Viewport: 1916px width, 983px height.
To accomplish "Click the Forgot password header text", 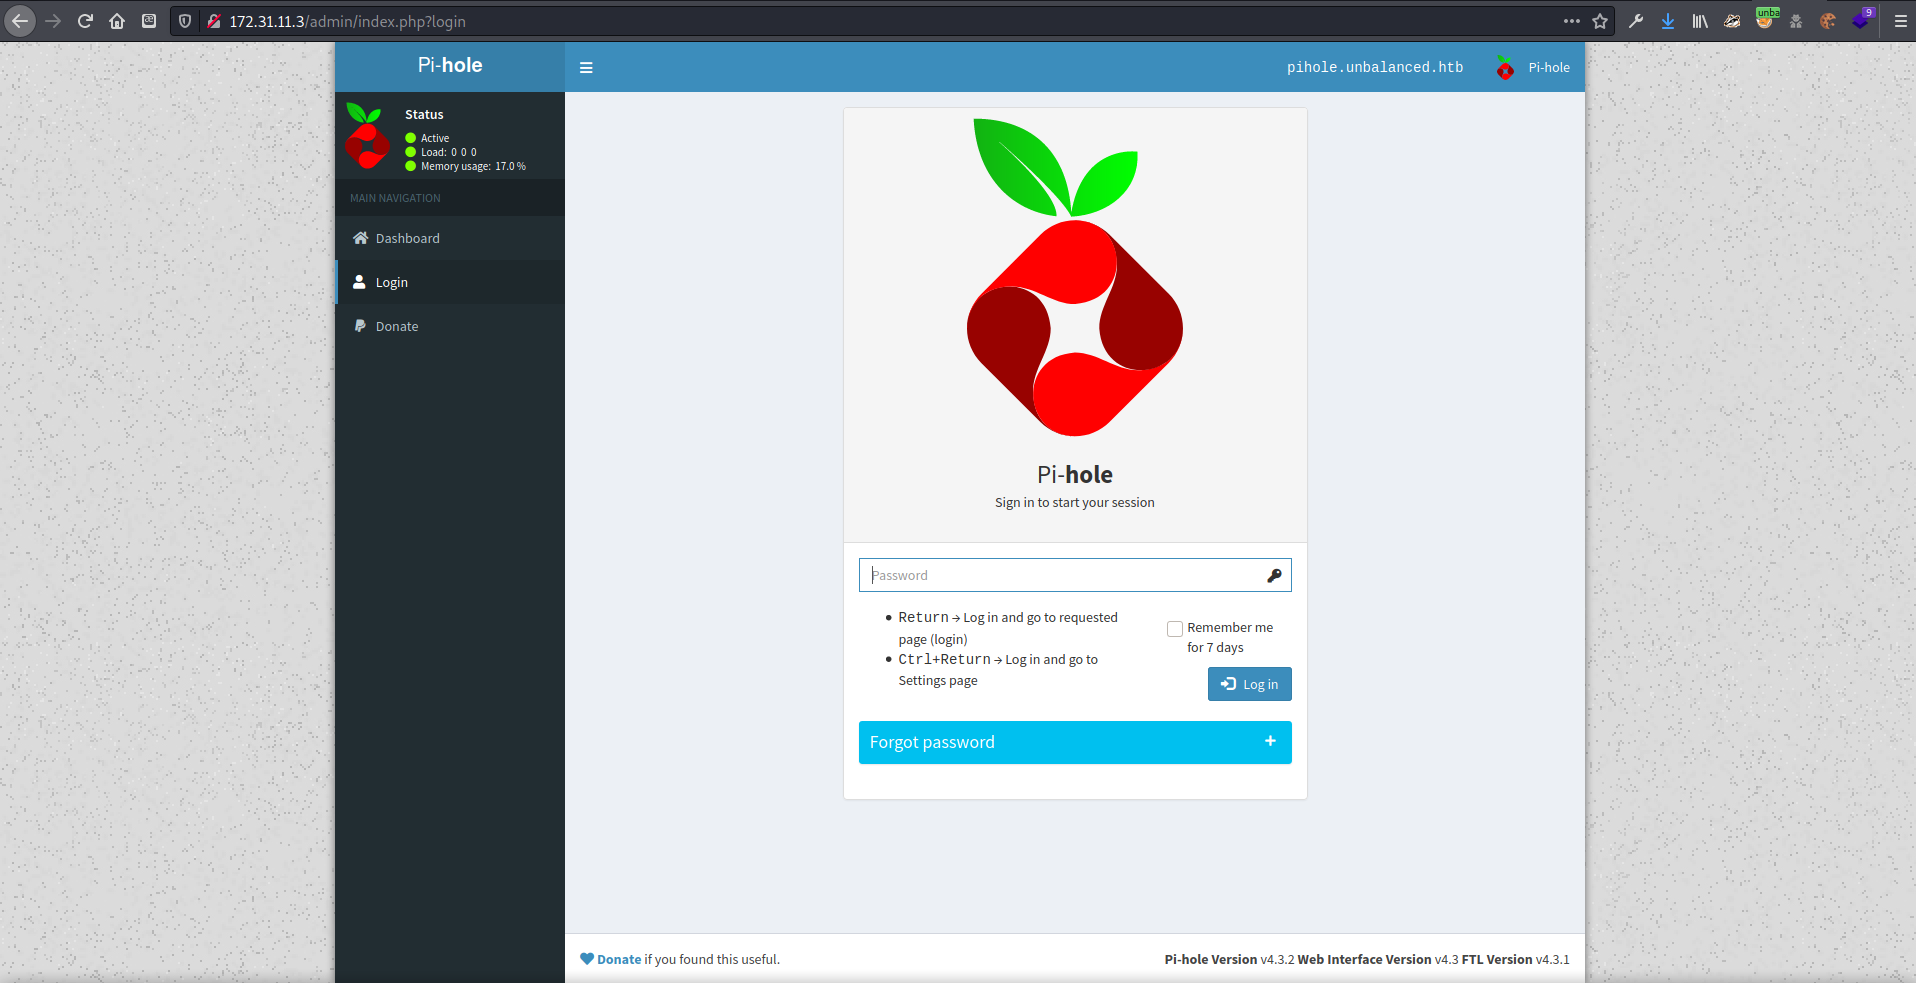I will pyautogui.click(x=932, y=742).
